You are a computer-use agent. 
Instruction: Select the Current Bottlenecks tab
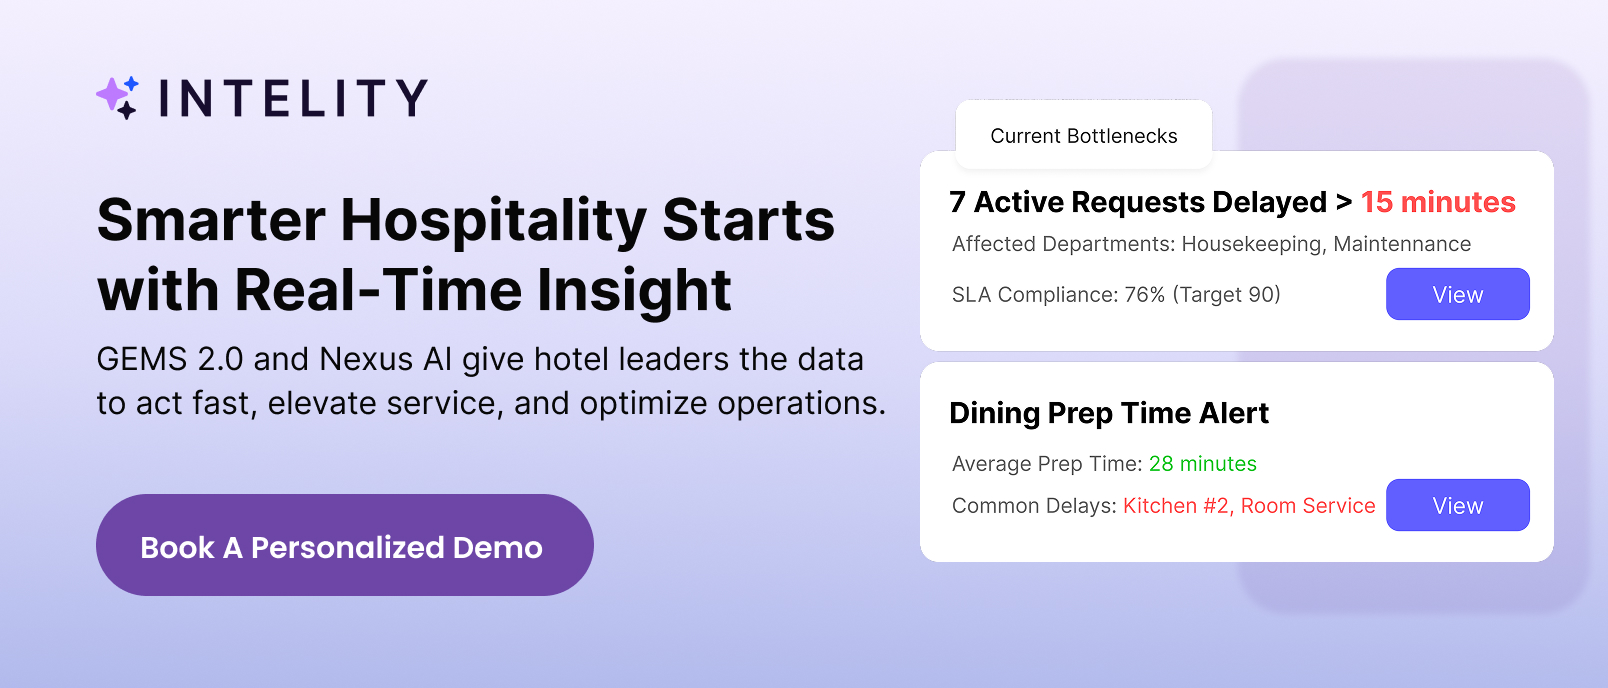point(1084,136)
